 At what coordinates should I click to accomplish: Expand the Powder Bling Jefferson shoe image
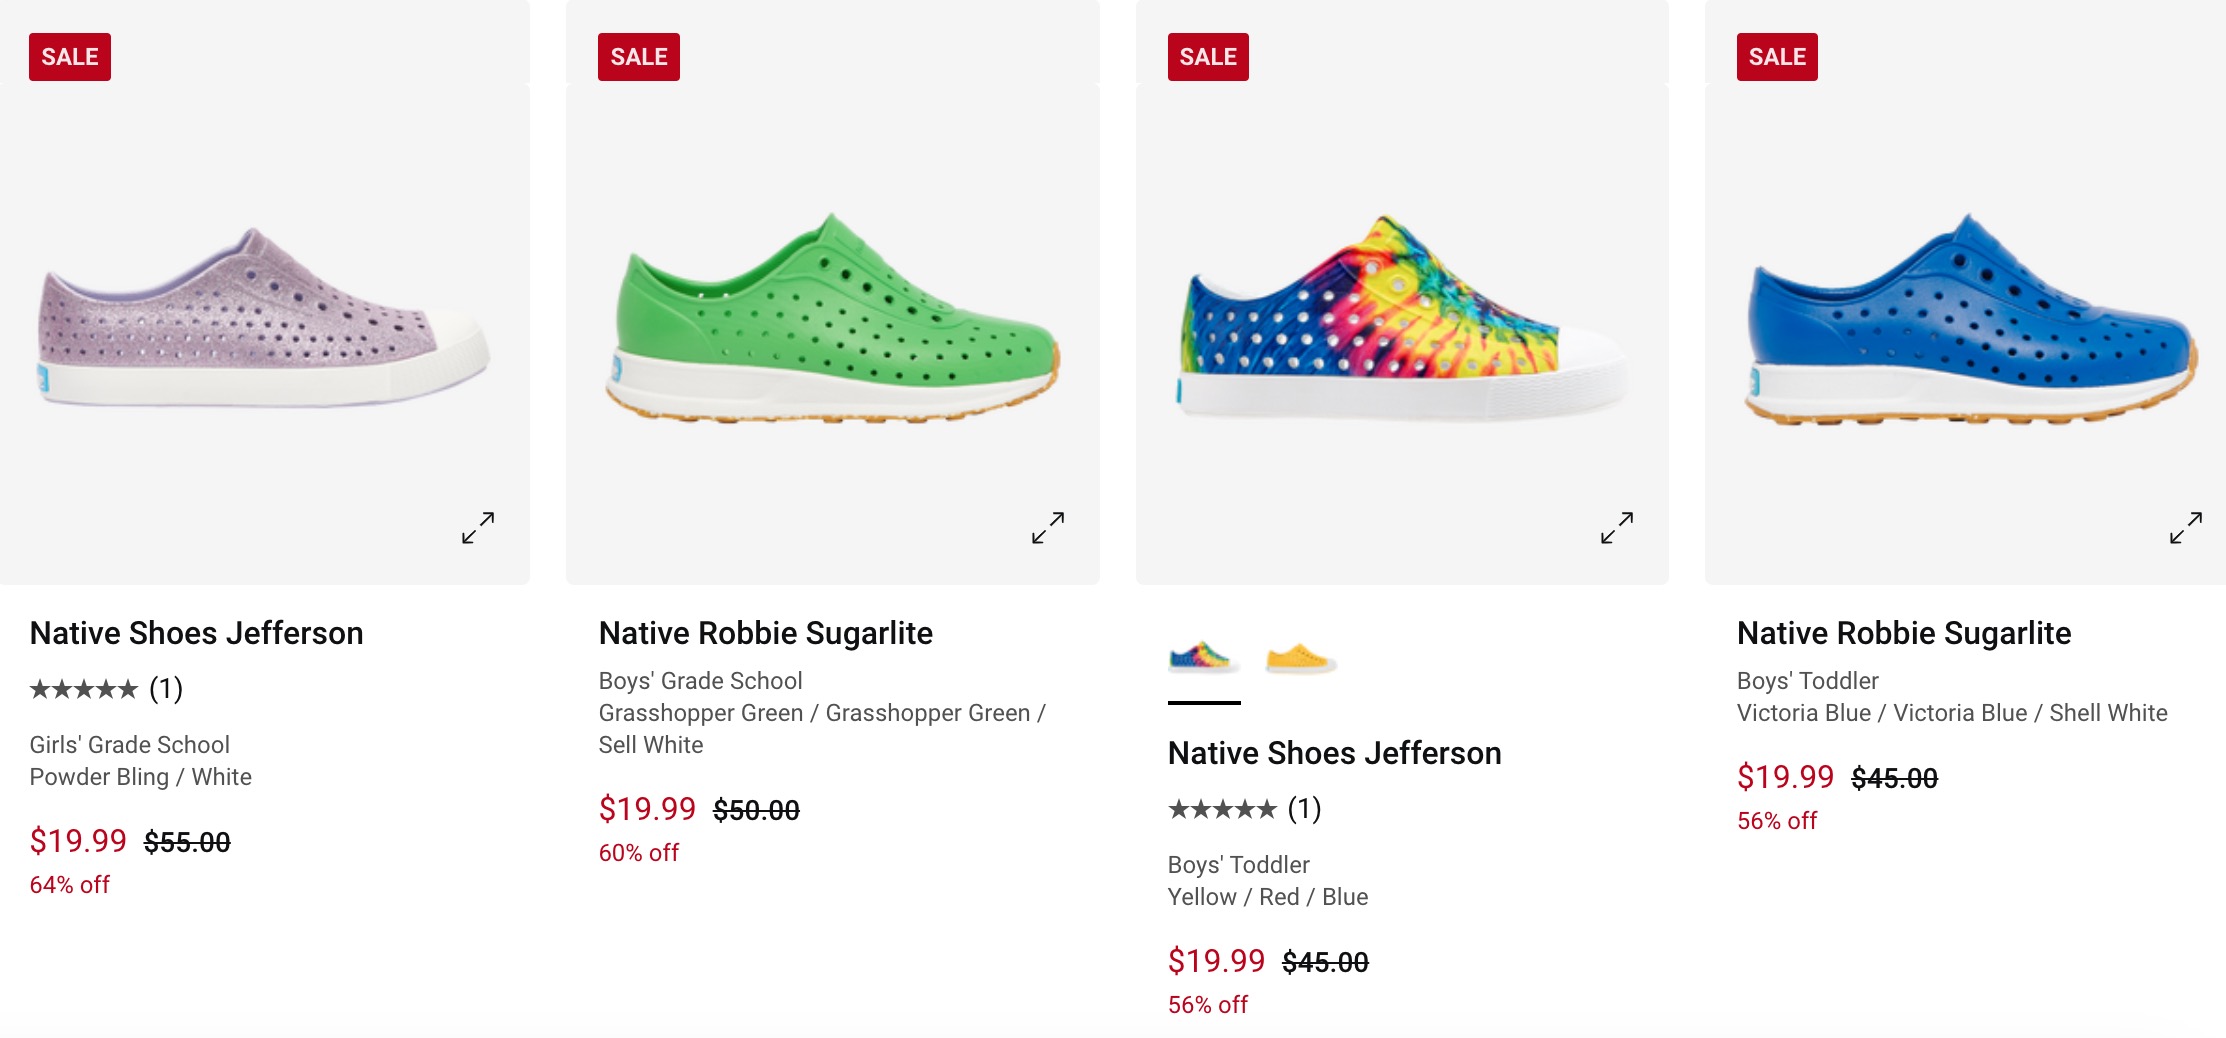coord(478,527)
